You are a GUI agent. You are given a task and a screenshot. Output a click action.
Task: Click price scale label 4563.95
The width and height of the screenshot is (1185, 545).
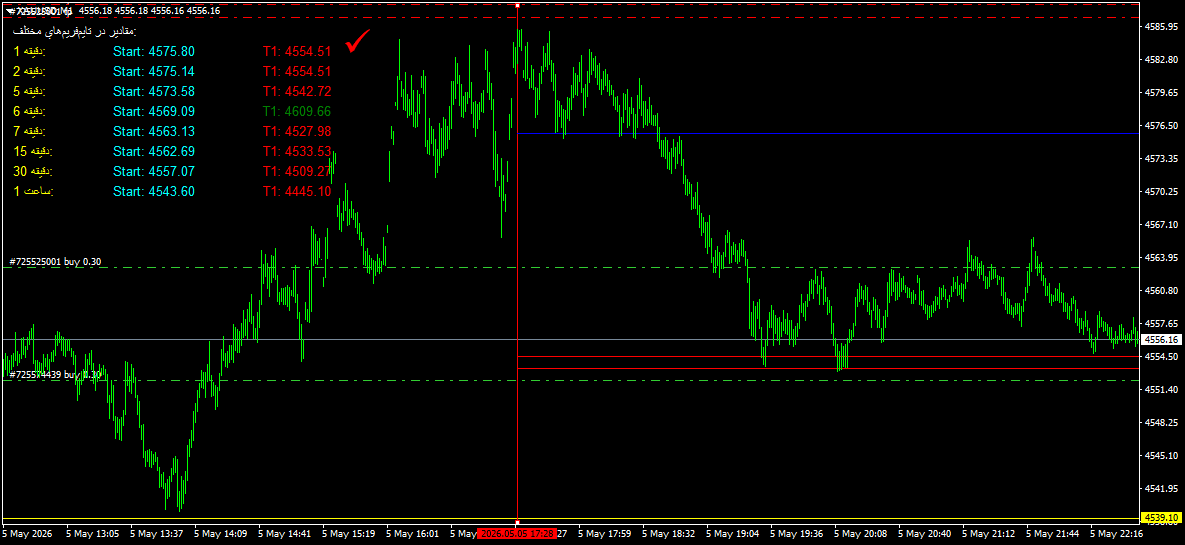click(x=1160, y=258)
